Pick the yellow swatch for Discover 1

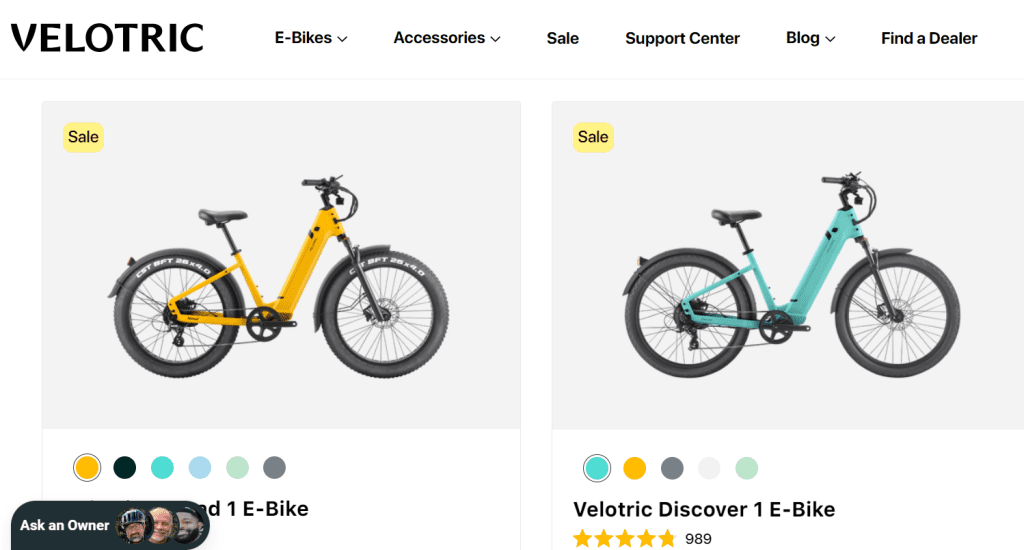pos(635,468)
